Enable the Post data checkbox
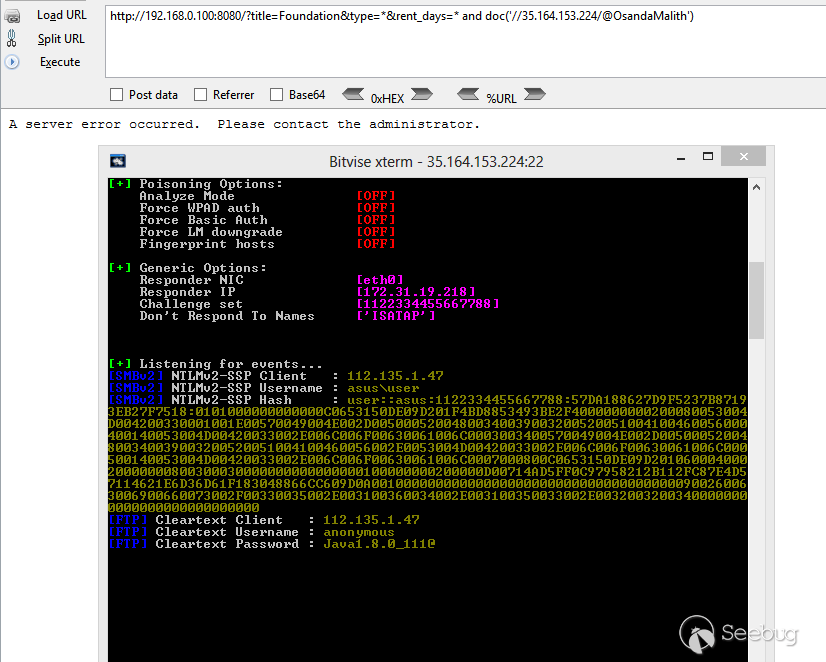The width and height of the screenshot is (826, 662). (116, 95)
